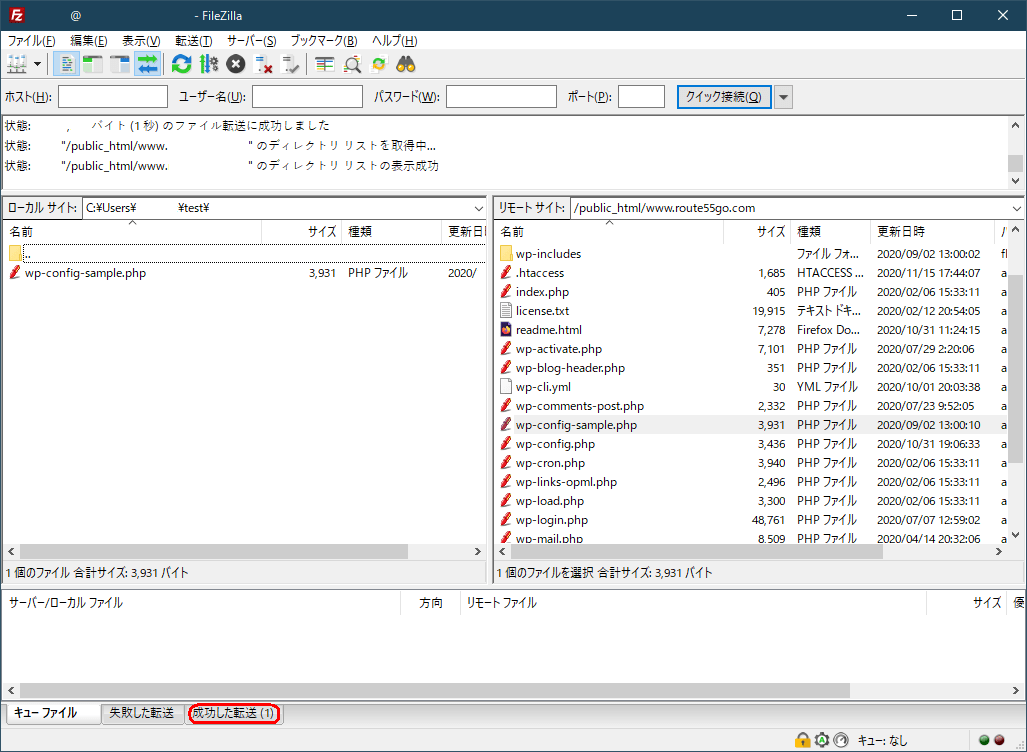Screen dimensions: 1027x752
Task: Open the quick connect history dropdown
Action: [x=783, y=97]
